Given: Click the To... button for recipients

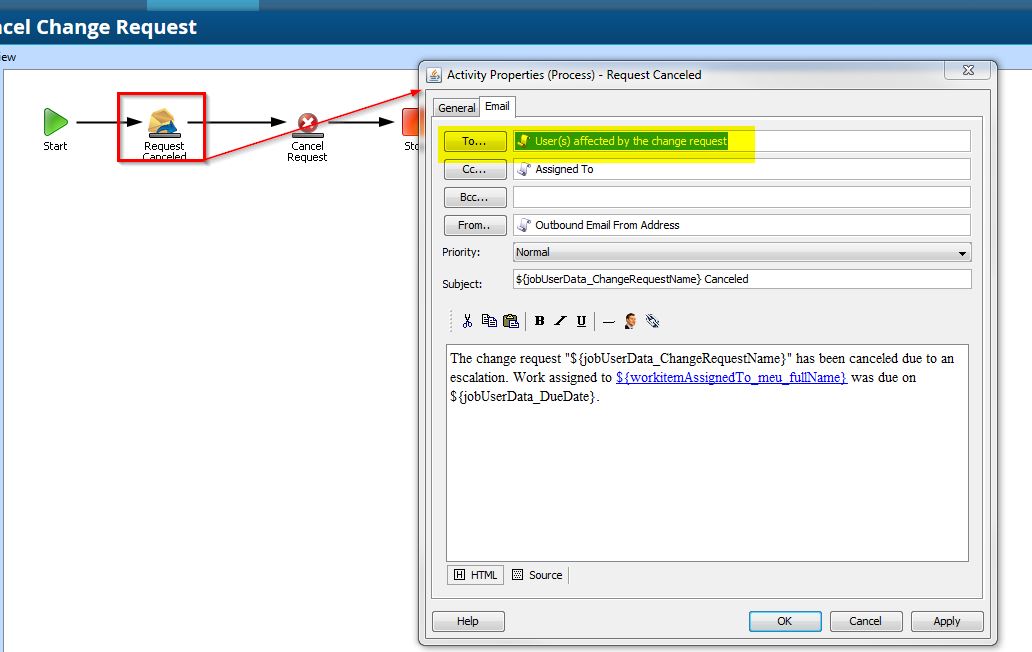Looking at the screenshot, I should point(474,140).
